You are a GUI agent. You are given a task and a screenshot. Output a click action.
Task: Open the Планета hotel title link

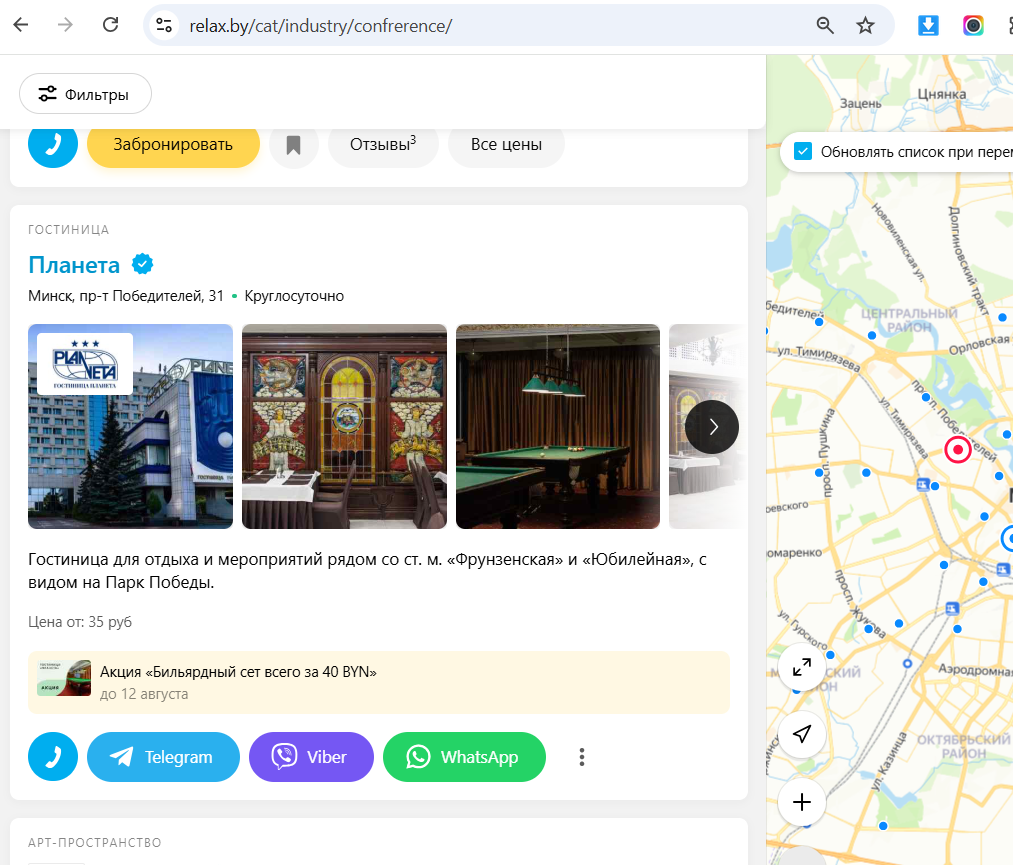click(x=74, y=265)
